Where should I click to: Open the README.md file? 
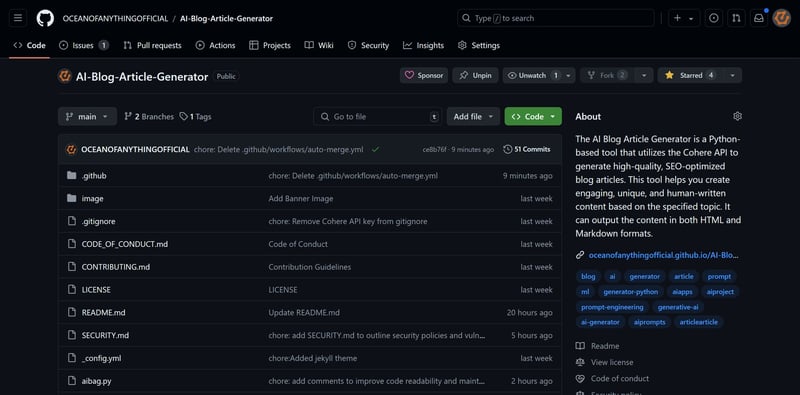click(104, 312)
